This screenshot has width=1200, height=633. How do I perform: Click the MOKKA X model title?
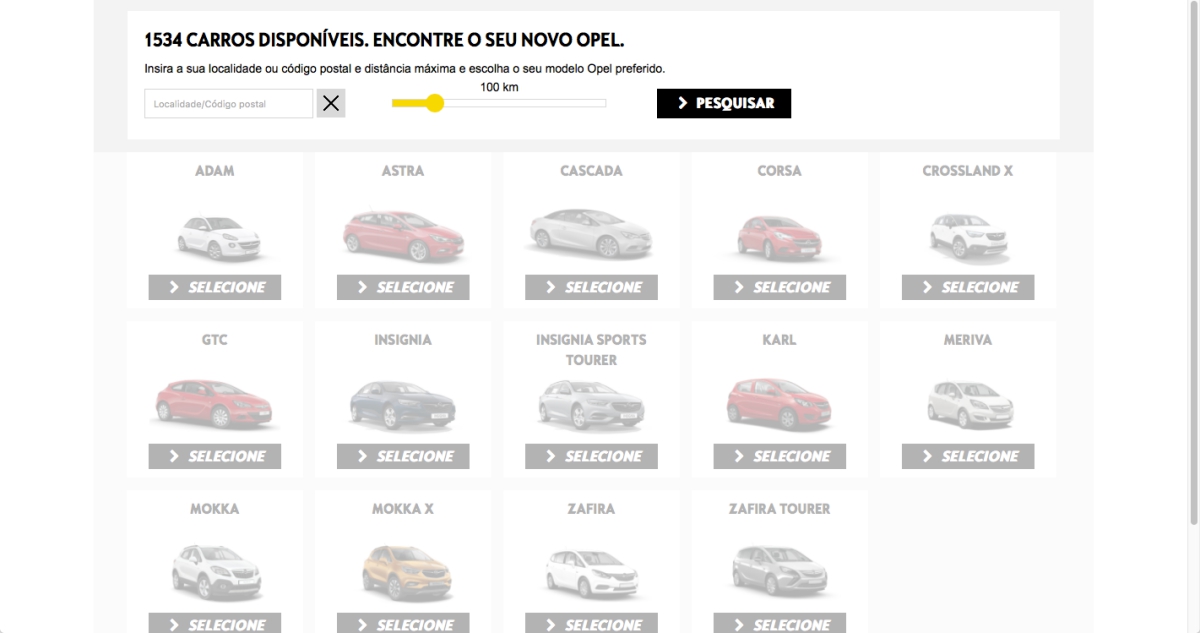[403, 509]
